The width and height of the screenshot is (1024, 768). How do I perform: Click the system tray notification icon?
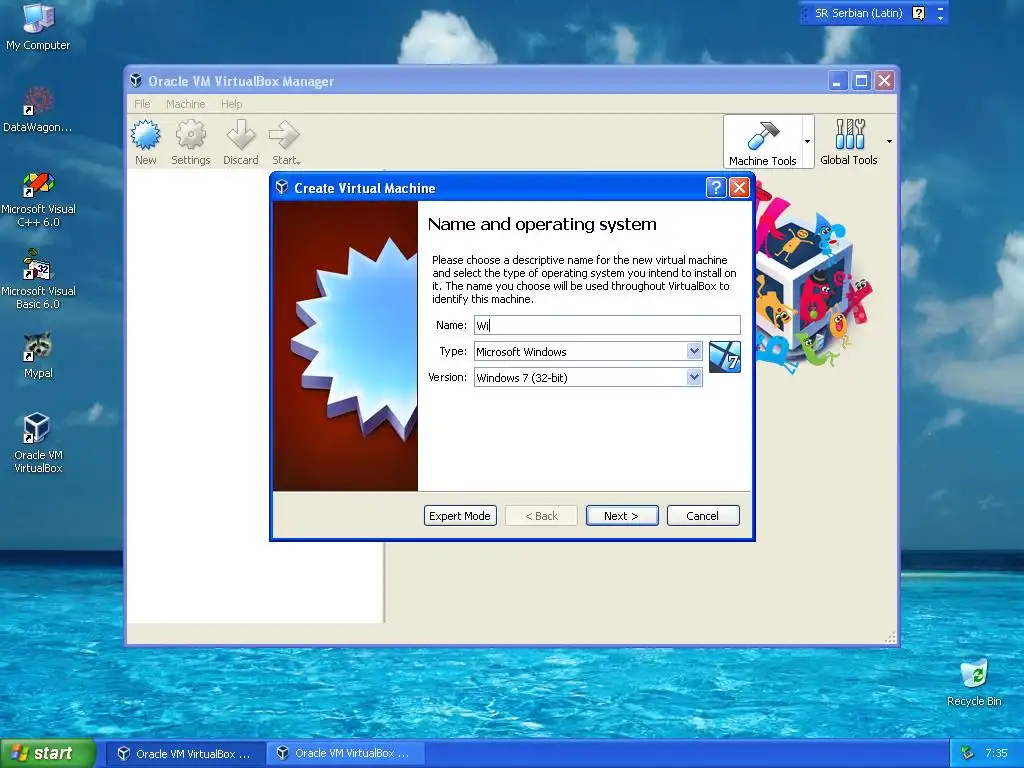[967, 753]
